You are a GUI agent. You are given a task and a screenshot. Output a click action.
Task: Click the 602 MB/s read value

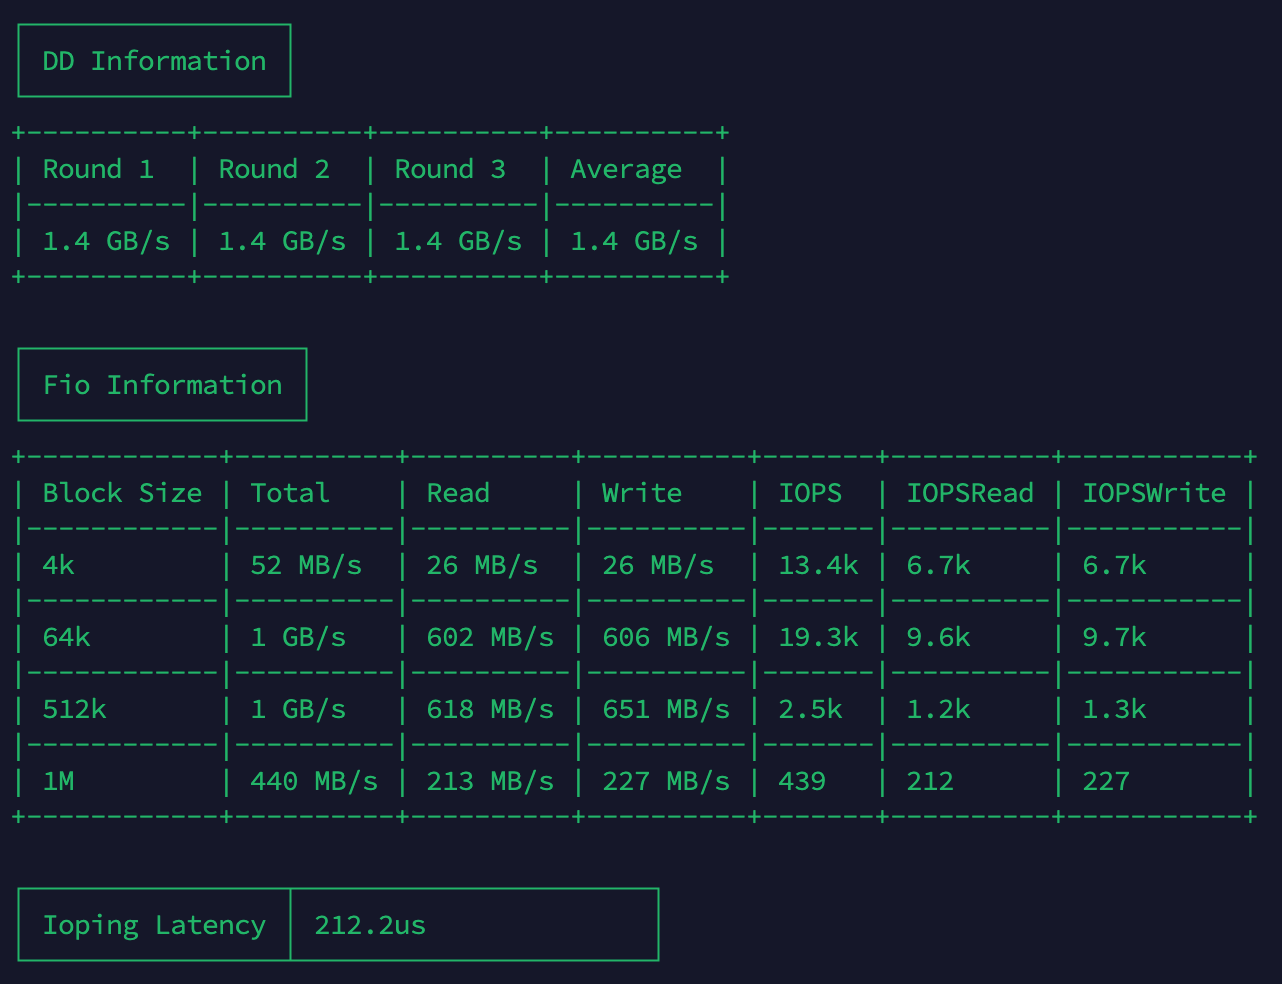click(x=490, y=637)
